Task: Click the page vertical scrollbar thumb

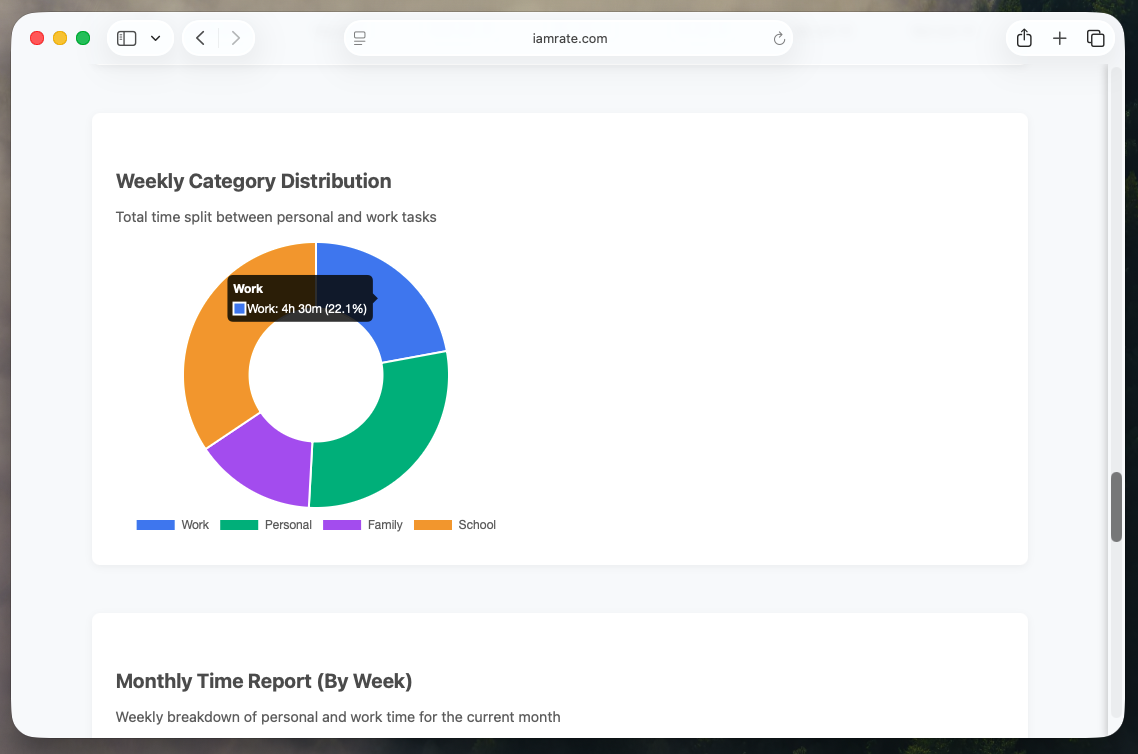Action: (x=1116, y=507)
